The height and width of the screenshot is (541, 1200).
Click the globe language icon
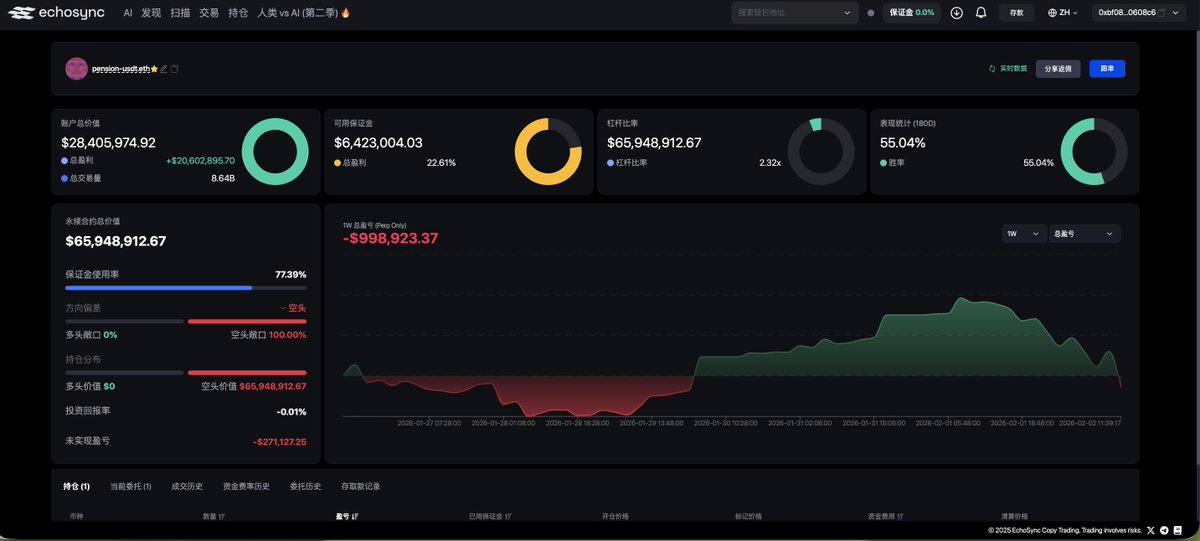(x=1052, y=13)
